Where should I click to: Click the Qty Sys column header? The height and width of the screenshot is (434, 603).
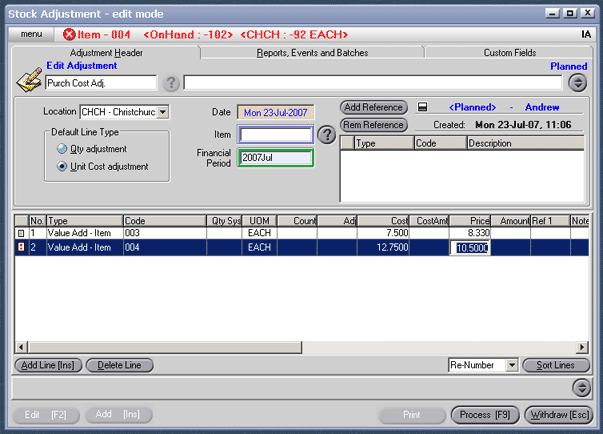click(x=224, y=221)
